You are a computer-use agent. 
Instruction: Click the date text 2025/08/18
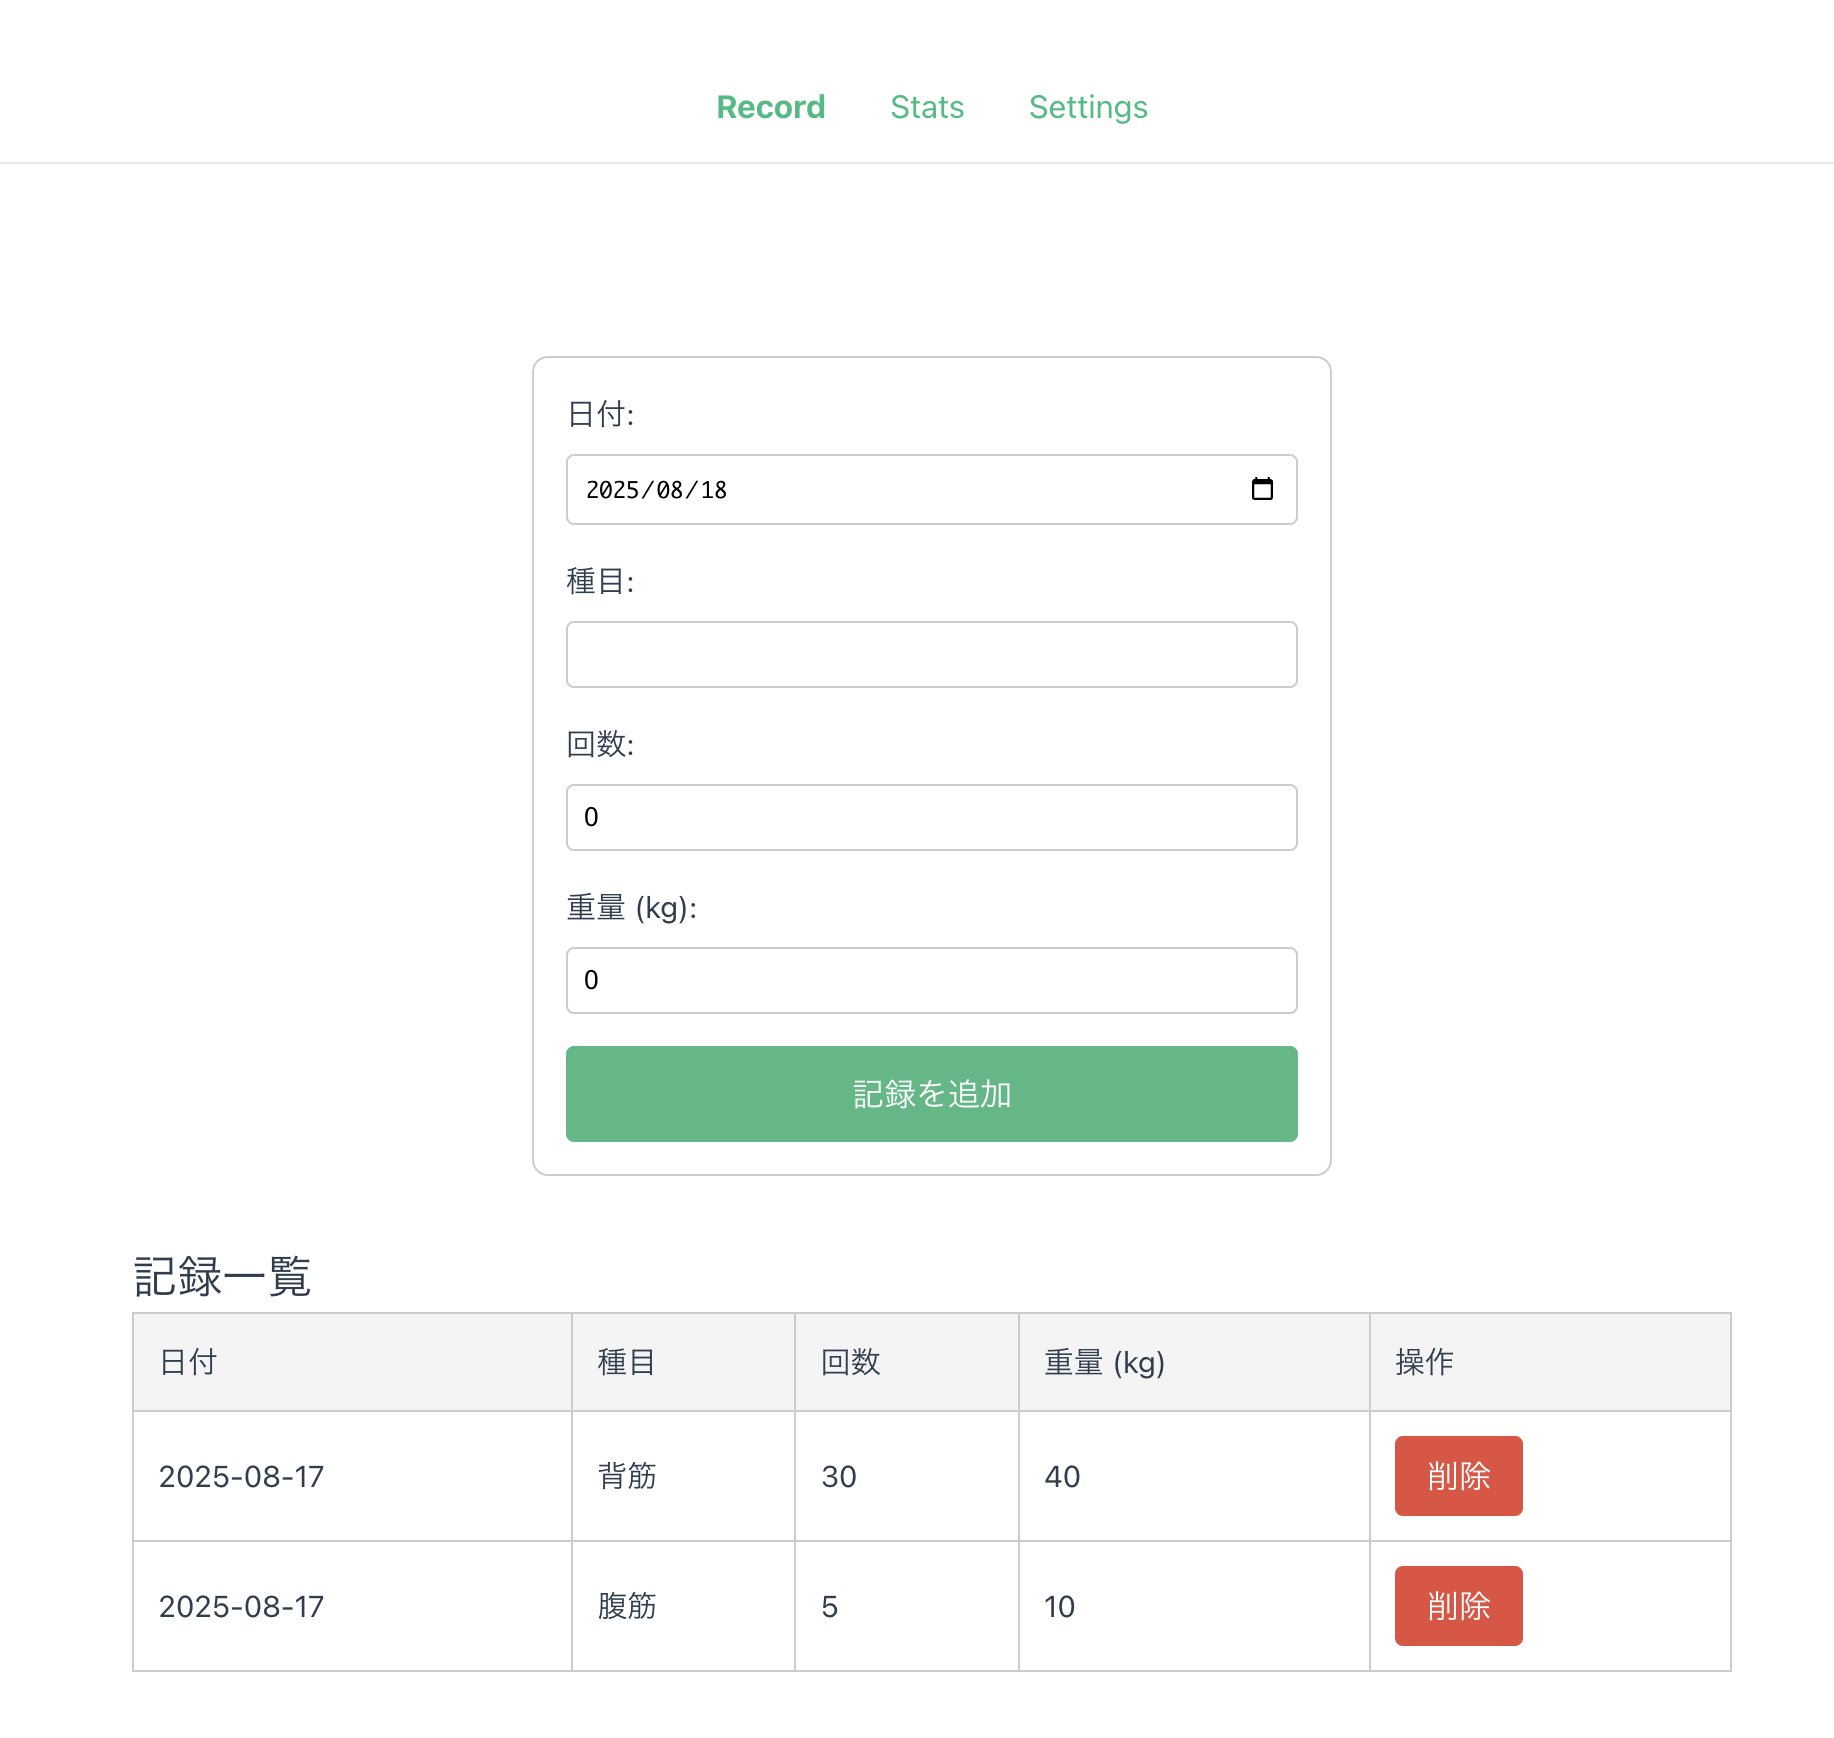(x=656, y=490)
